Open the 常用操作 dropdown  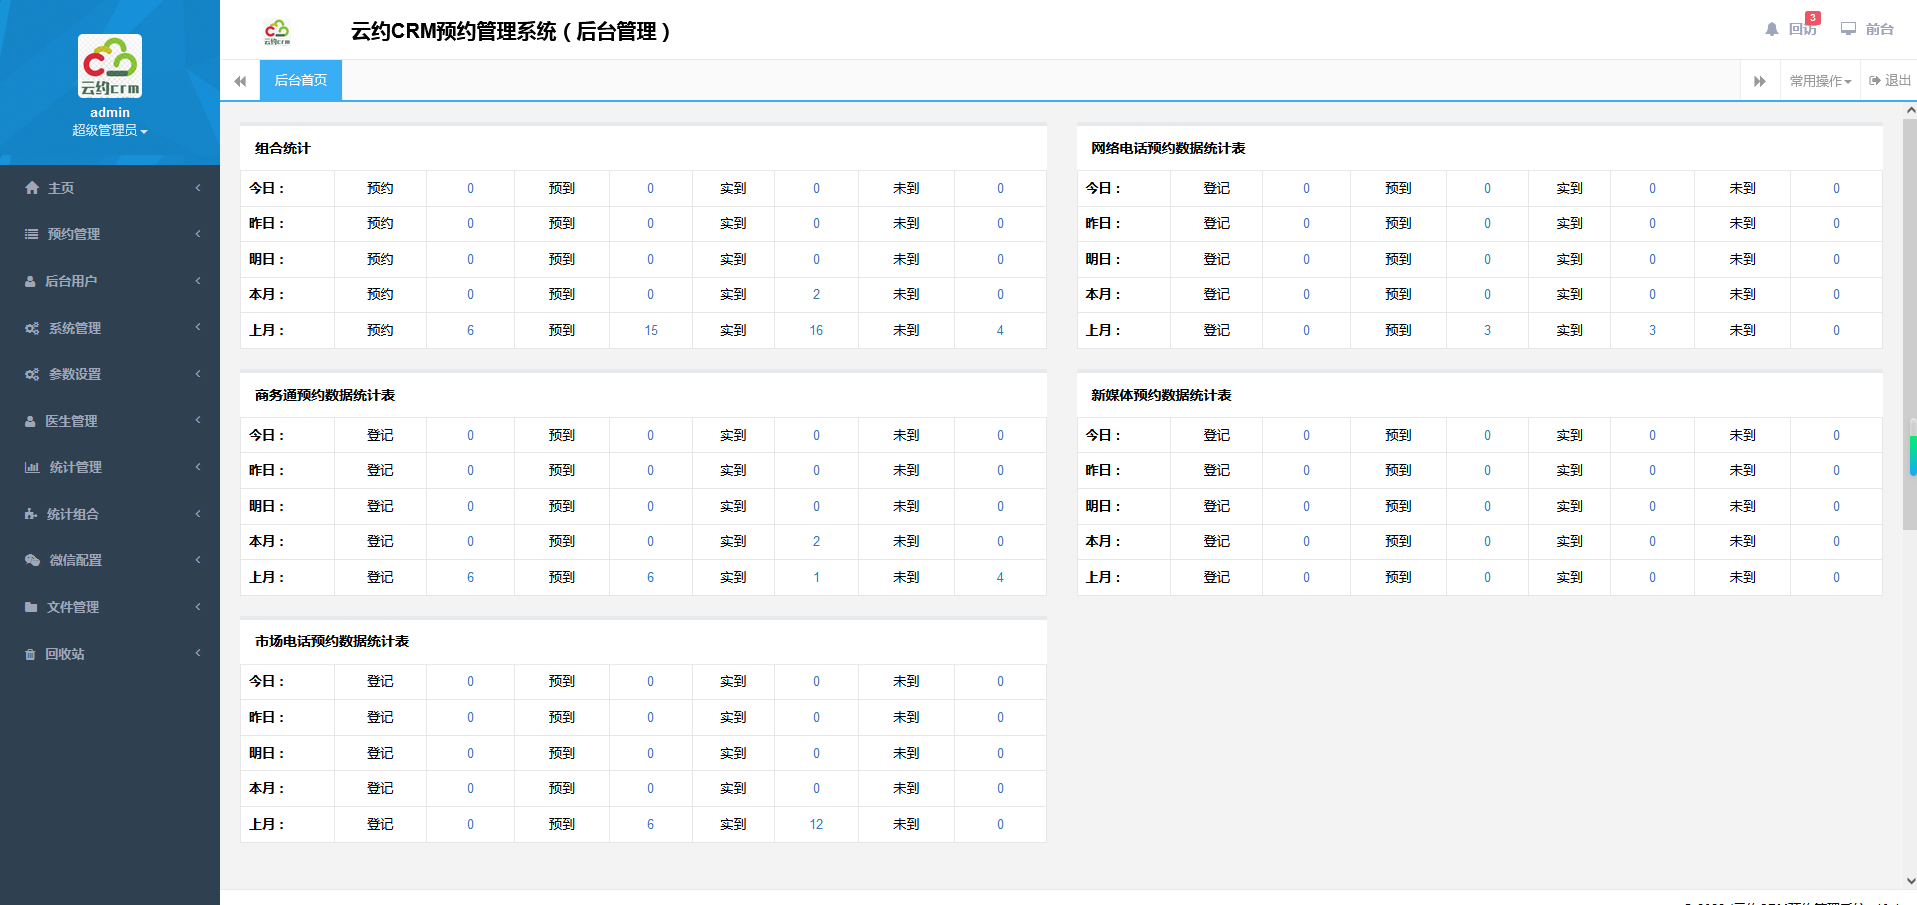(x=1820, y=81)
